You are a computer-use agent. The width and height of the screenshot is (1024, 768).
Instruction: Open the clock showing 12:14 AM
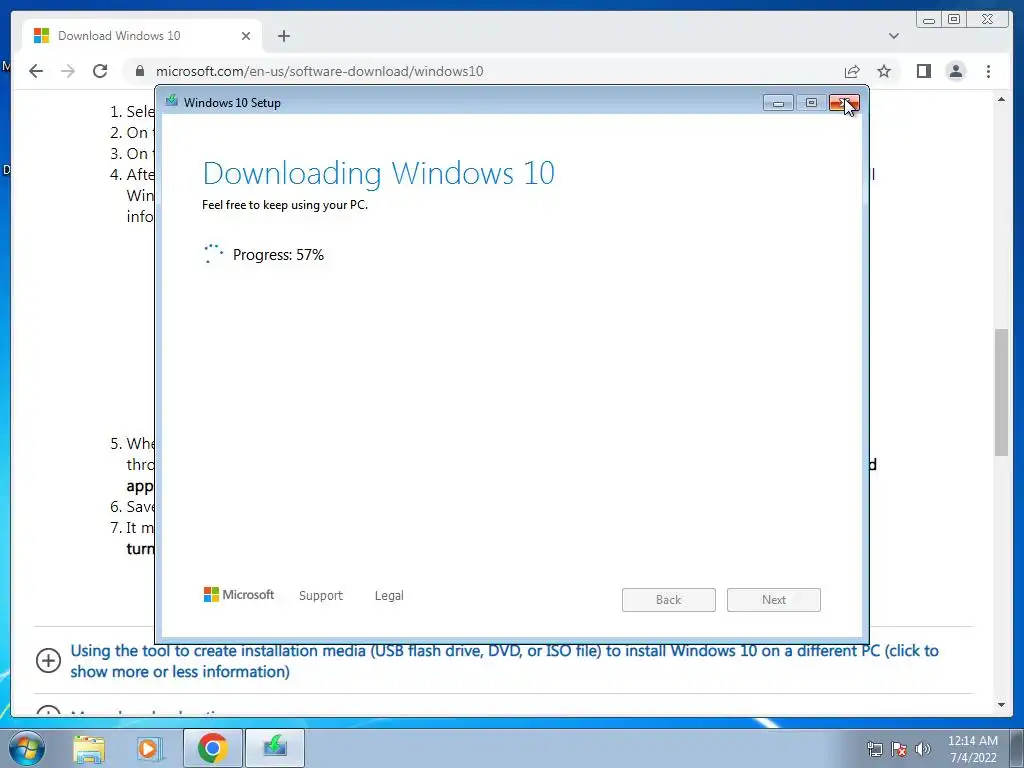[x=973, y=749]
